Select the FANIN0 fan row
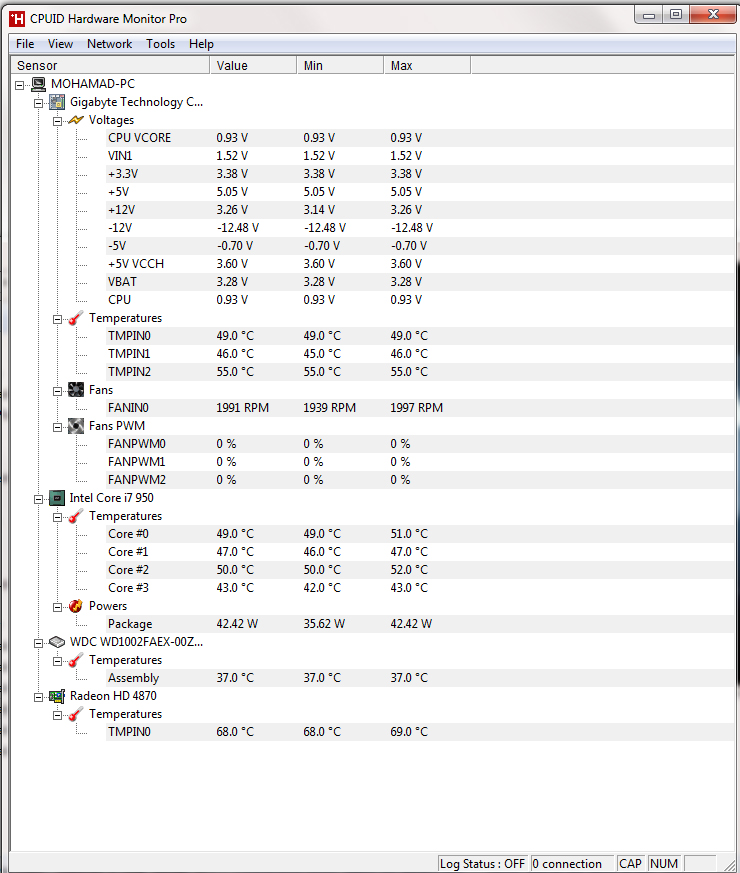The width and height of the screenshot is (740, 873). [420, 408]
